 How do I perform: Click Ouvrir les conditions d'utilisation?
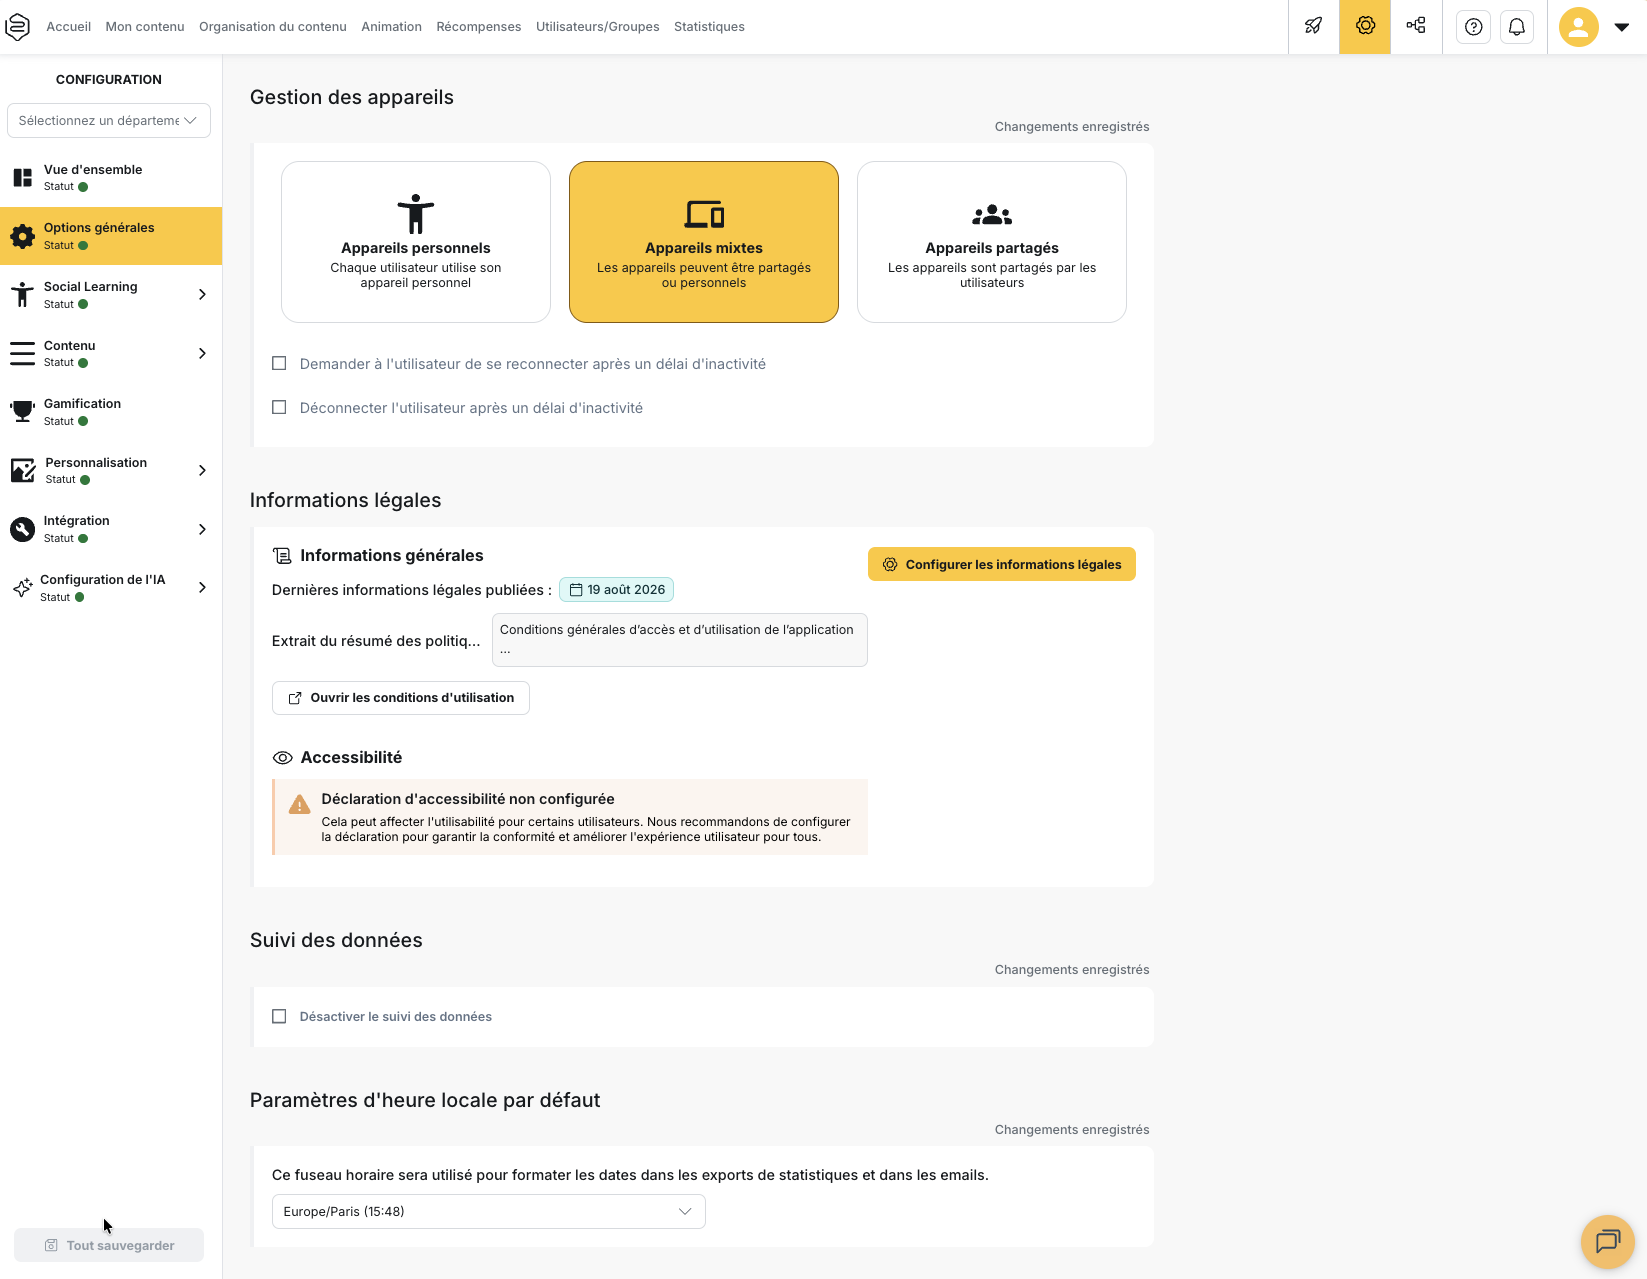click(x=401, y=698)
